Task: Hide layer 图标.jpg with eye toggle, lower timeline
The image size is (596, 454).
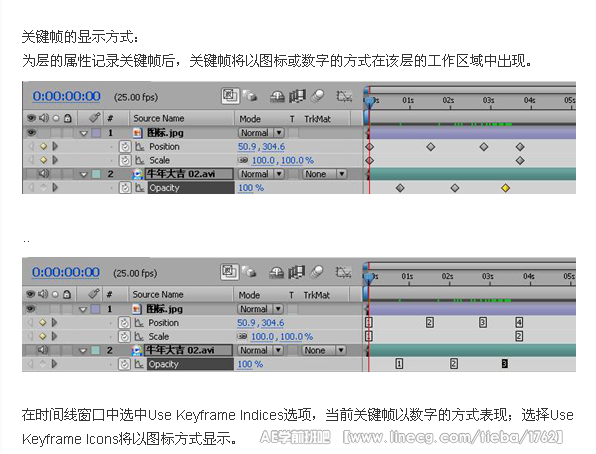Action: (30, 309)
